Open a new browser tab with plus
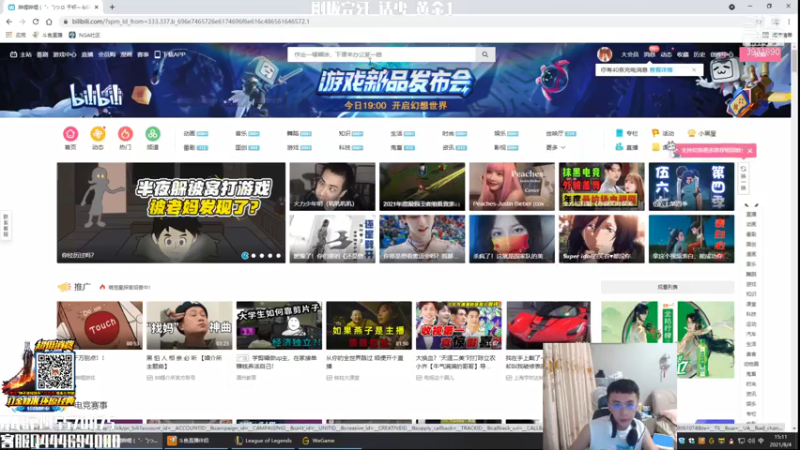Viewport: 800px width, 450px height. (112, 7)
